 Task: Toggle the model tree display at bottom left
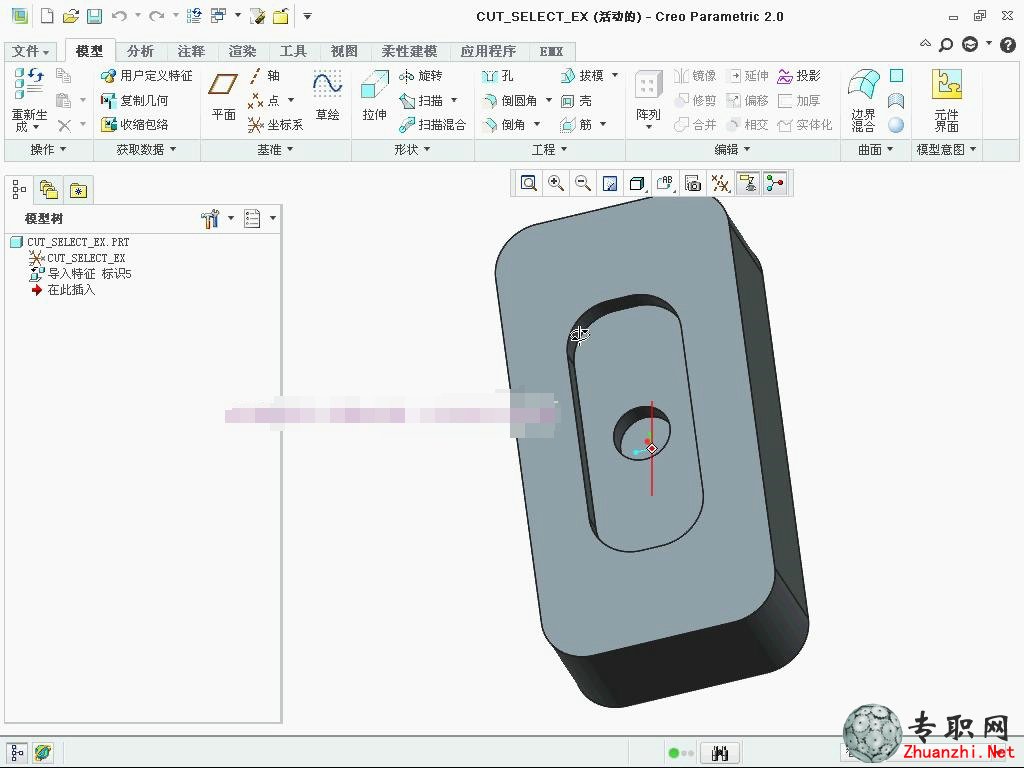18,753
